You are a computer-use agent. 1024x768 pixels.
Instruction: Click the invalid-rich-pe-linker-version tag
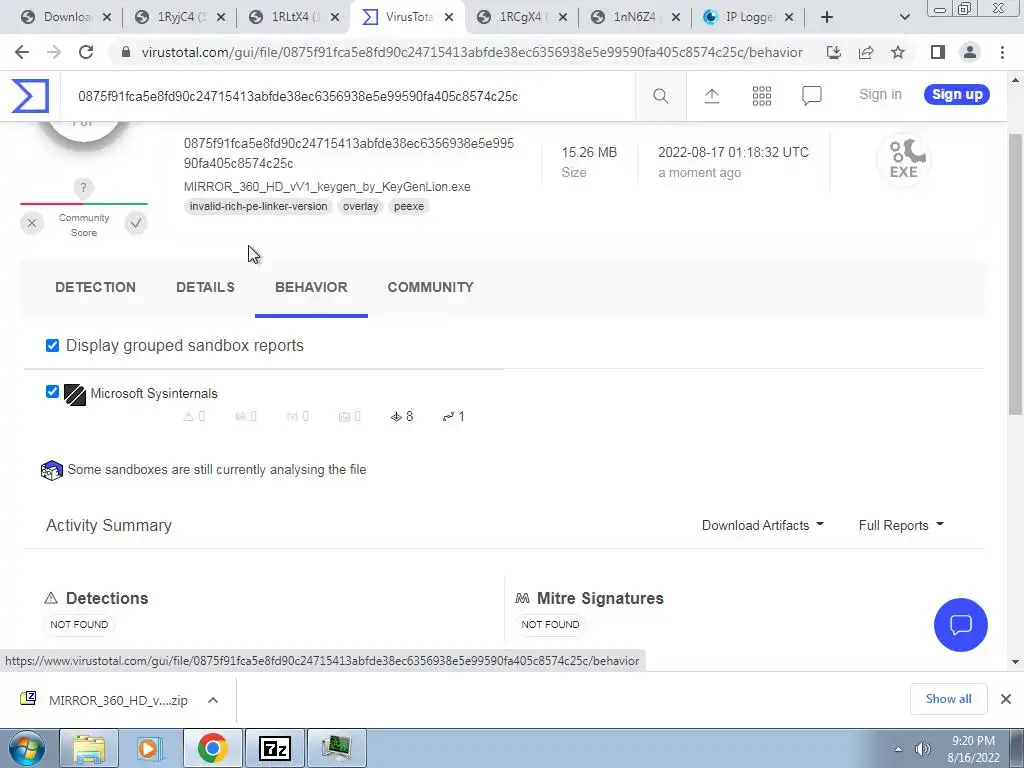[259, 206]
